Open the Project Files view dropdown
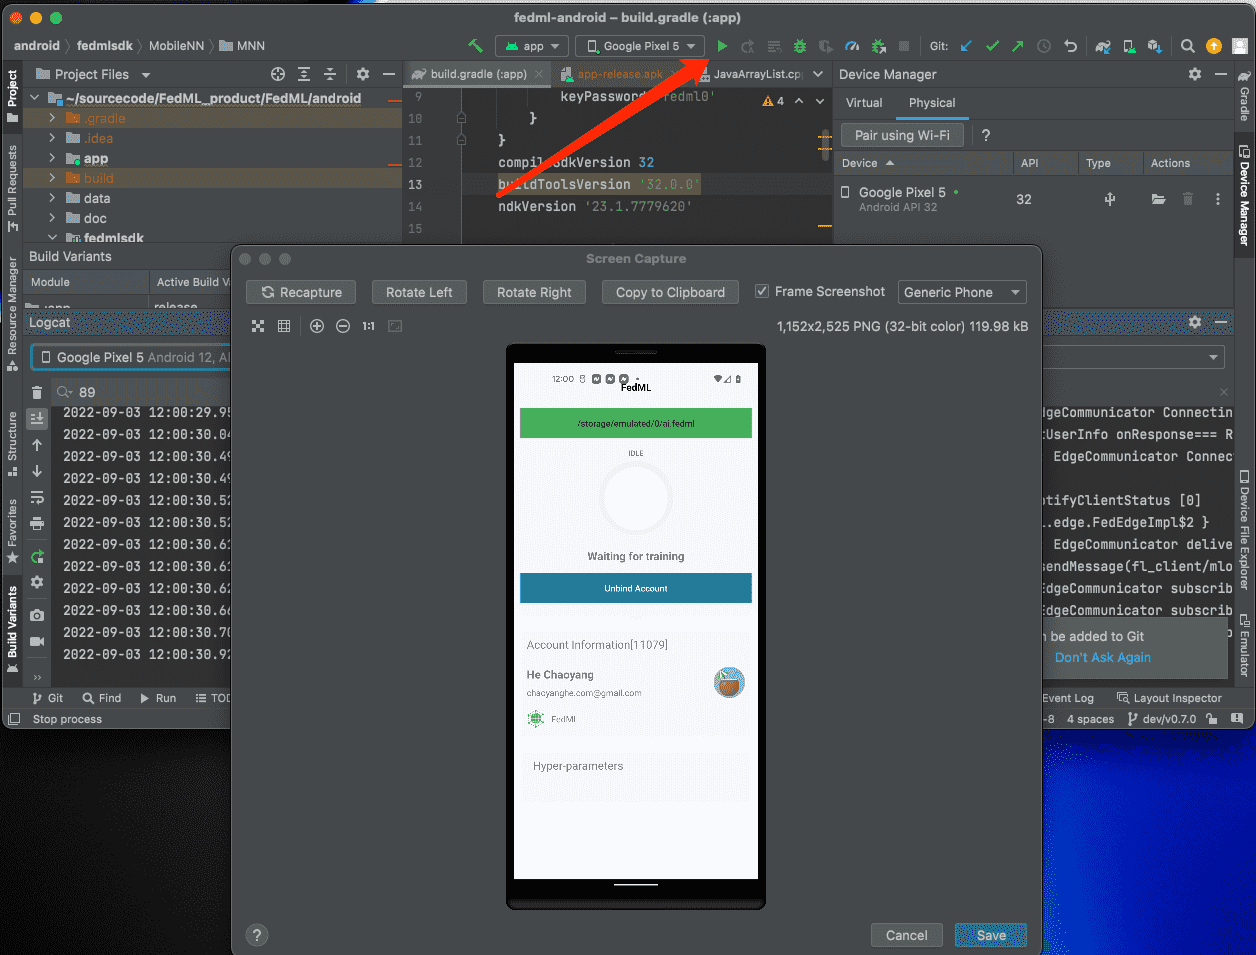This screenshot has width=1256, height=955. (x=93, y=74)
